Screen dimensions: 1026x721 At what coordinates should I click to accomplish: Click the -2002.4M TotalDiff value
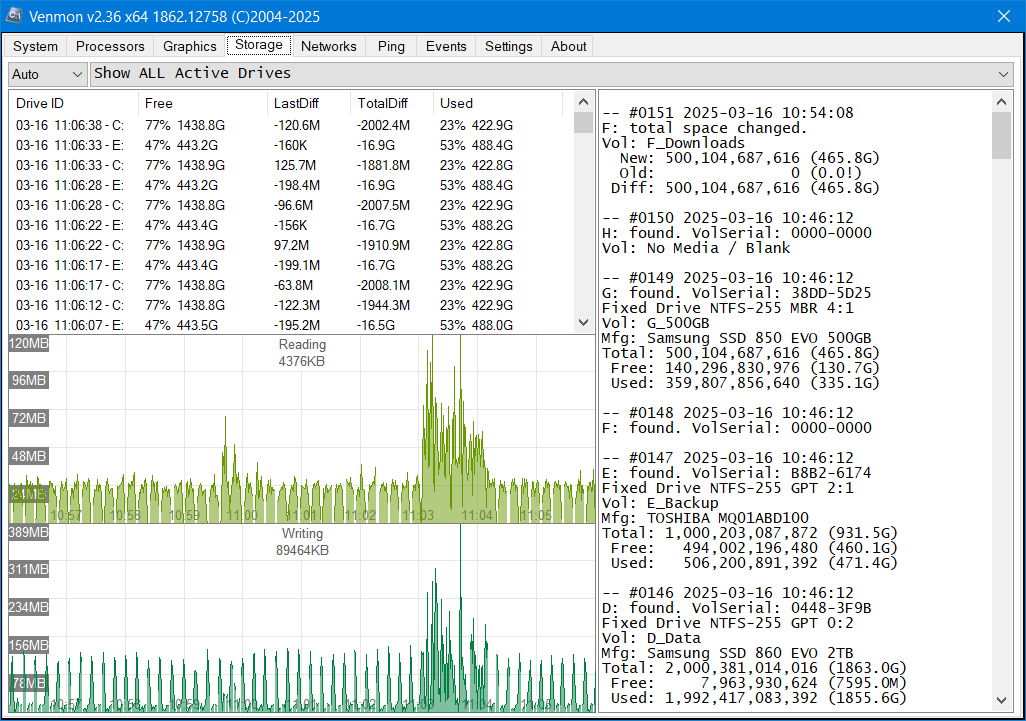(383, 126)
